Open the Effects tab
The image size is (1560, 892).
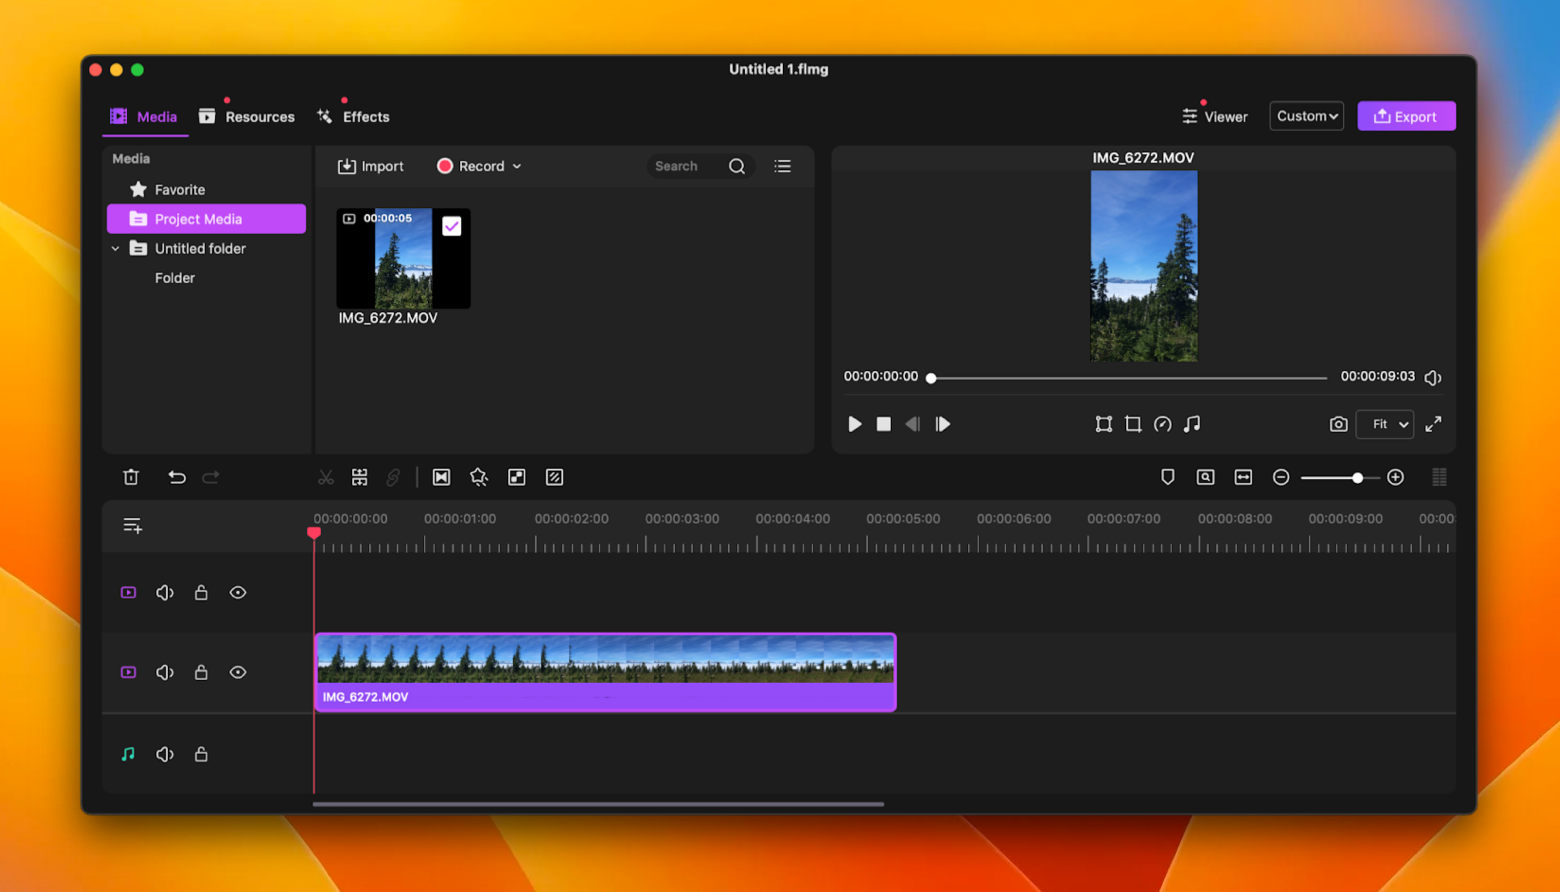pos(354,117)
